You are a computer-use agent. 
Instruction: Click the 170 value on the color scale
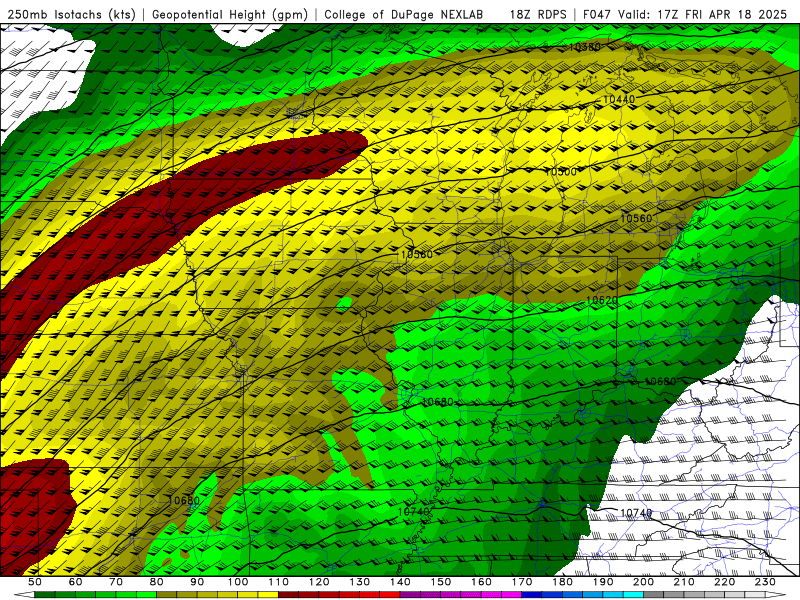coord(522,582)
